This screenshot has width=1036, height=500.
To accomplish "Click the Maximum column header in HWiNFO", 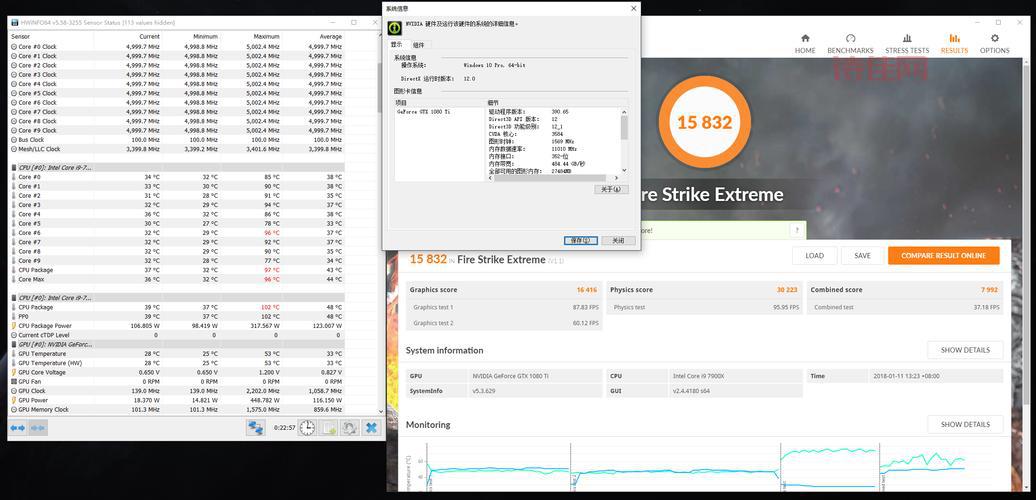I will point(266,37).
